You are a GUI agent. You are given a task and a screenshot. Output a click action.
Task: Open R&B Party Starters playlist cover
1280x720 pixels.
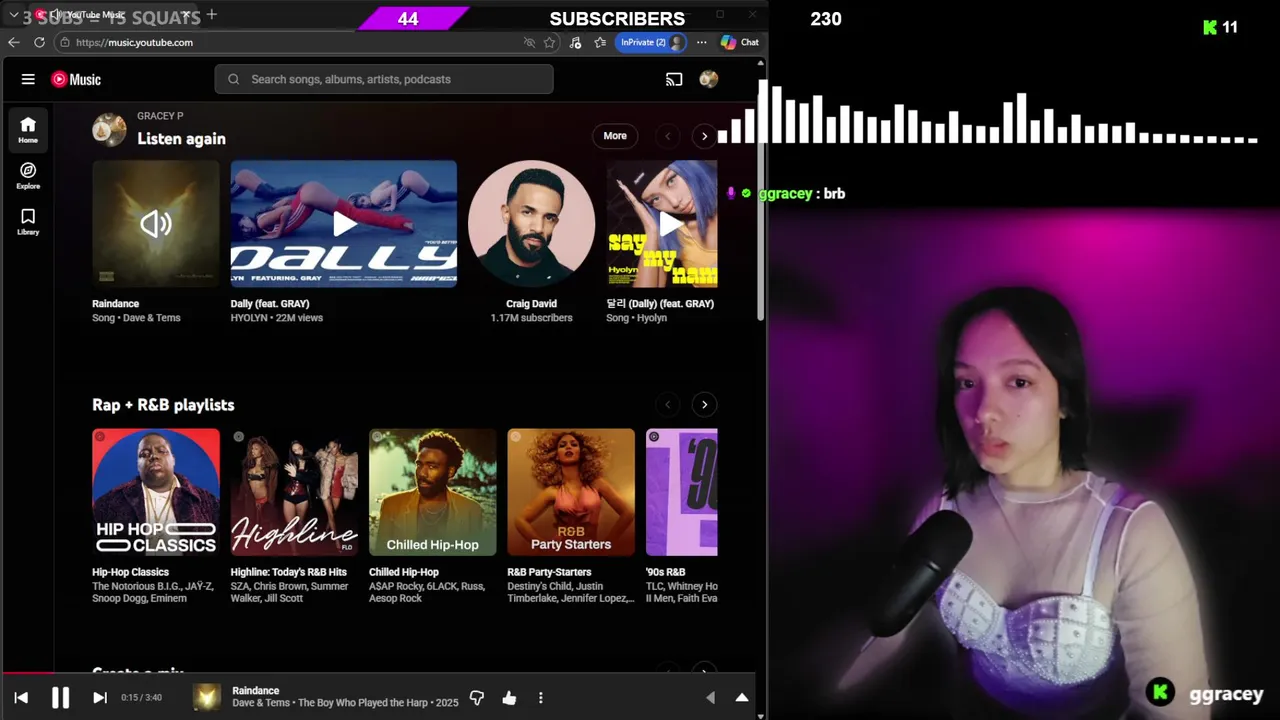pyautogui.click(x=571, y=492)
